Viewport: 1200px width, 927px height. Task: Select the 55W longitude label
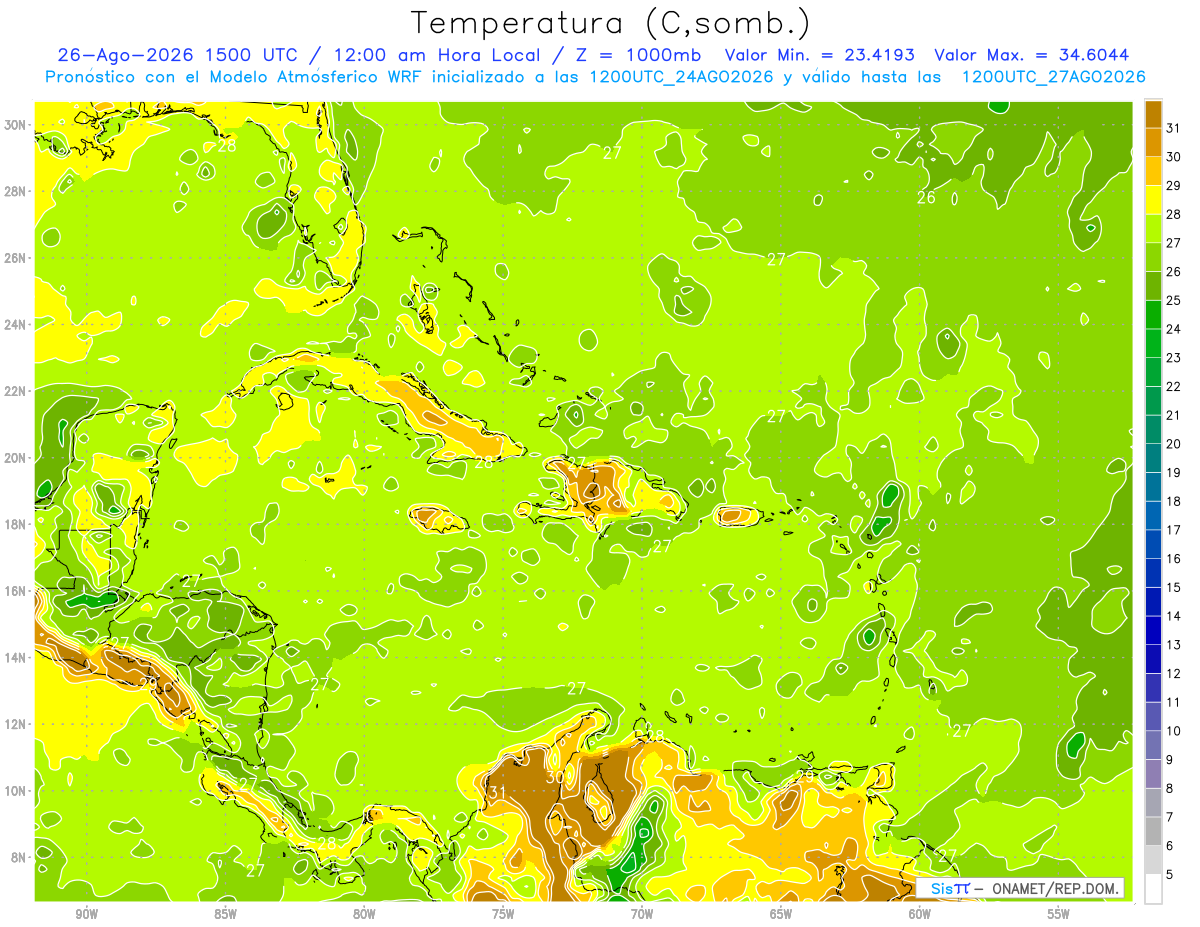pyautogui.click(x=1059, y=914)
